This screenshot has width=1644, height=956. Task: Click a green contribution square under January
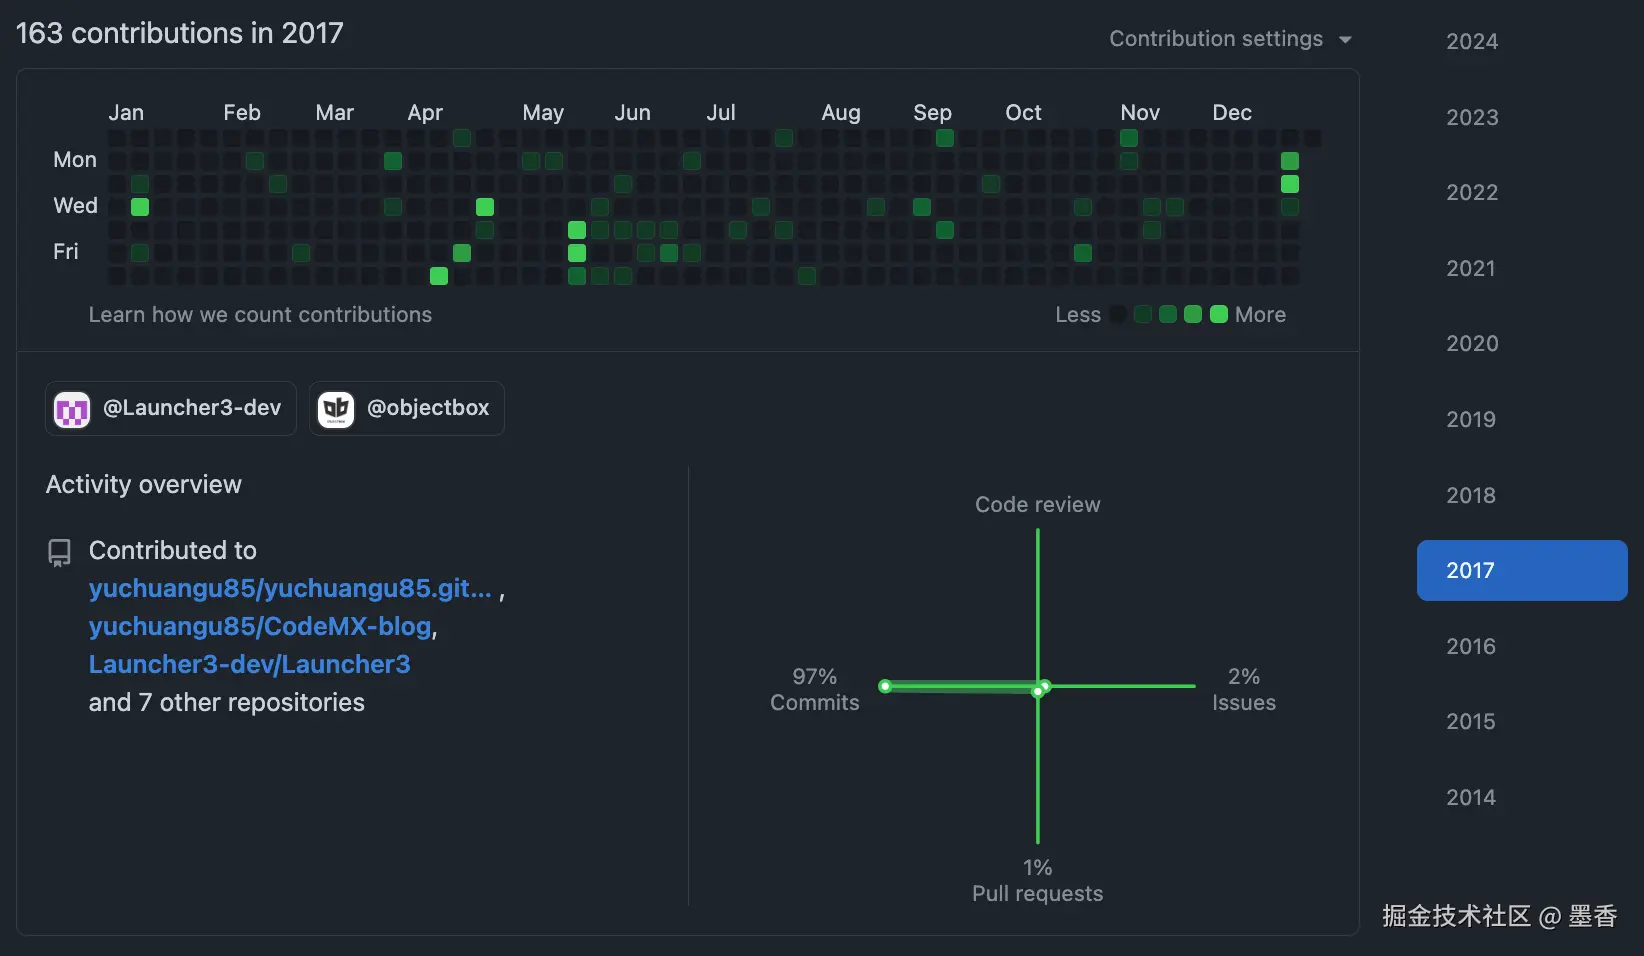click(140, 207)
